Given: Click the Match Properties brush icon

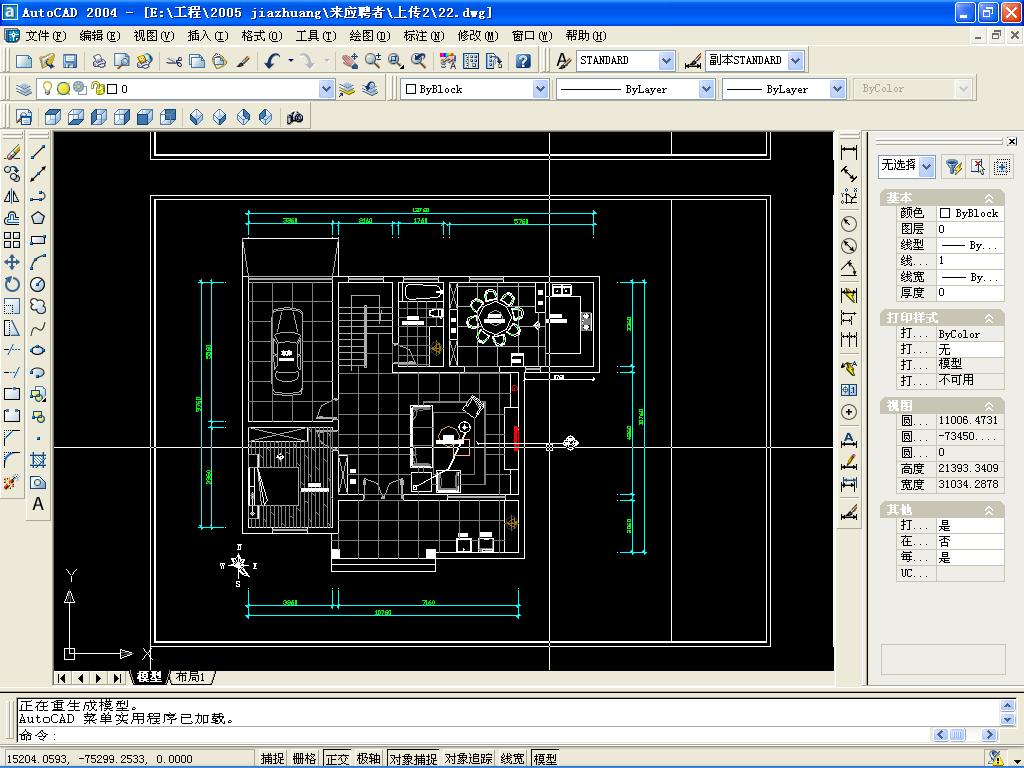Looking at the screenshot, I should click(243, 61).
